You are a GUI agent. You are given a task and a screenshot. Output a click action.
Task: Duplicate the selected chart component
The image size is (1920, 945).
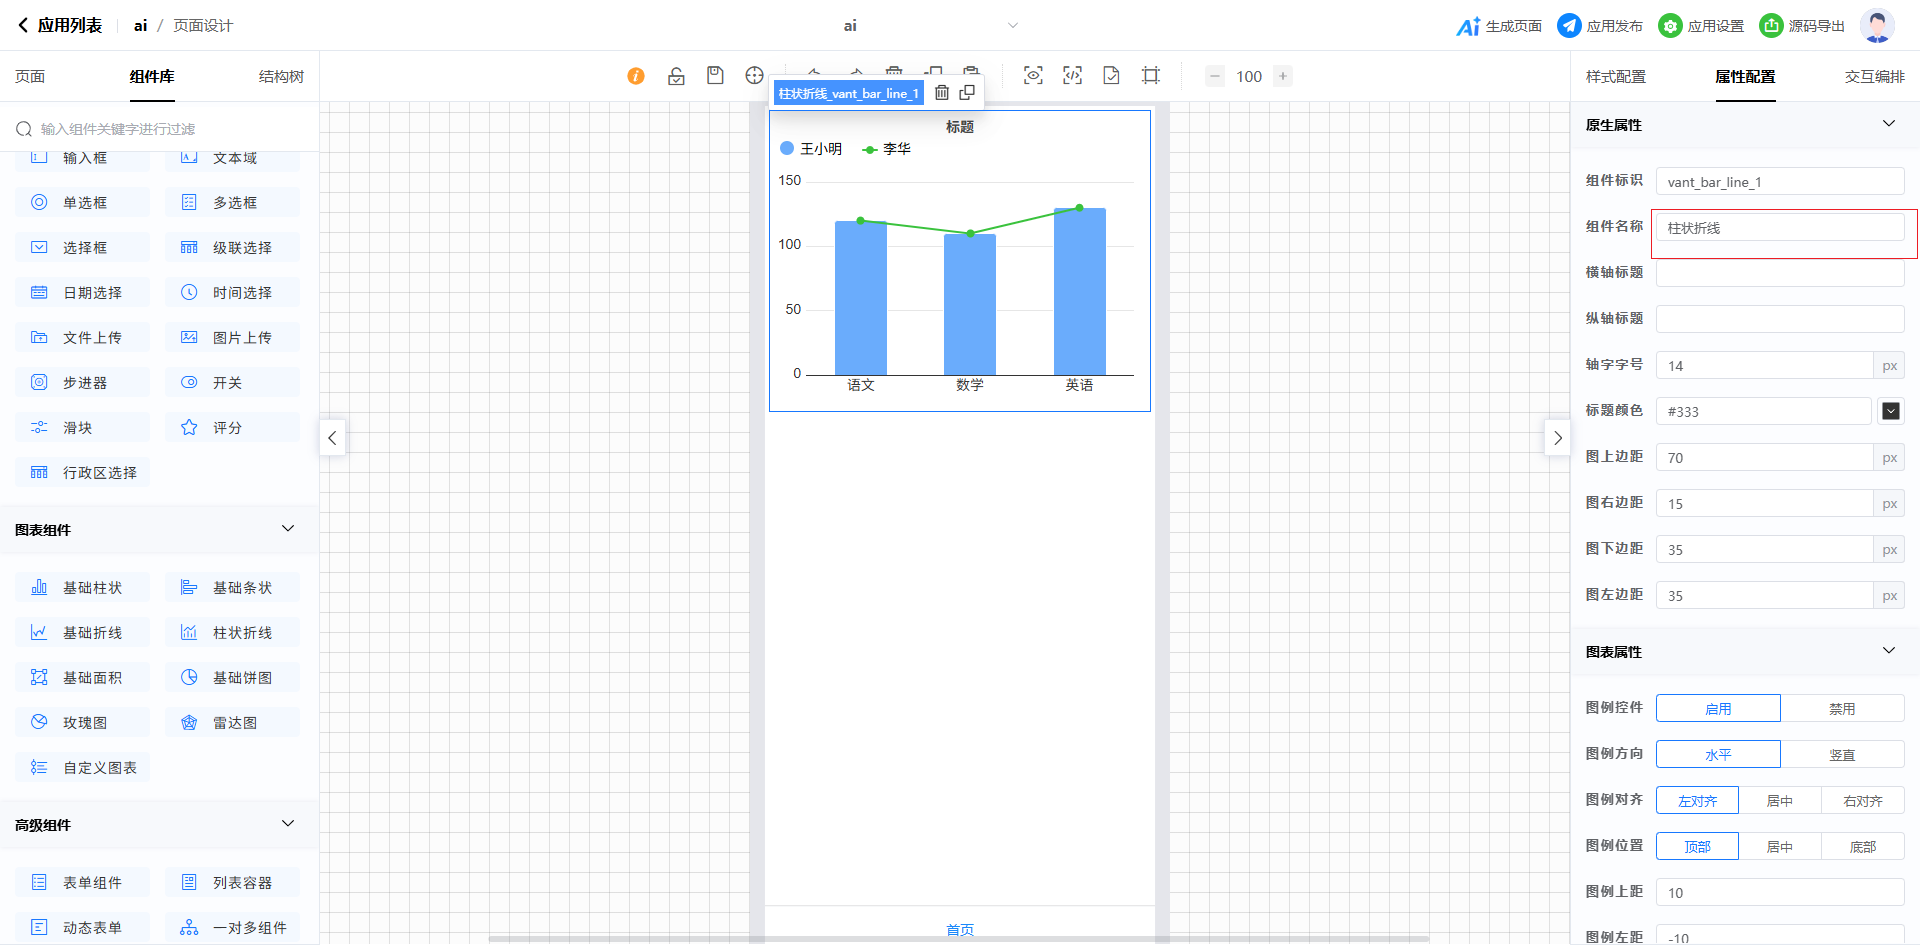[x=967, y=93]
